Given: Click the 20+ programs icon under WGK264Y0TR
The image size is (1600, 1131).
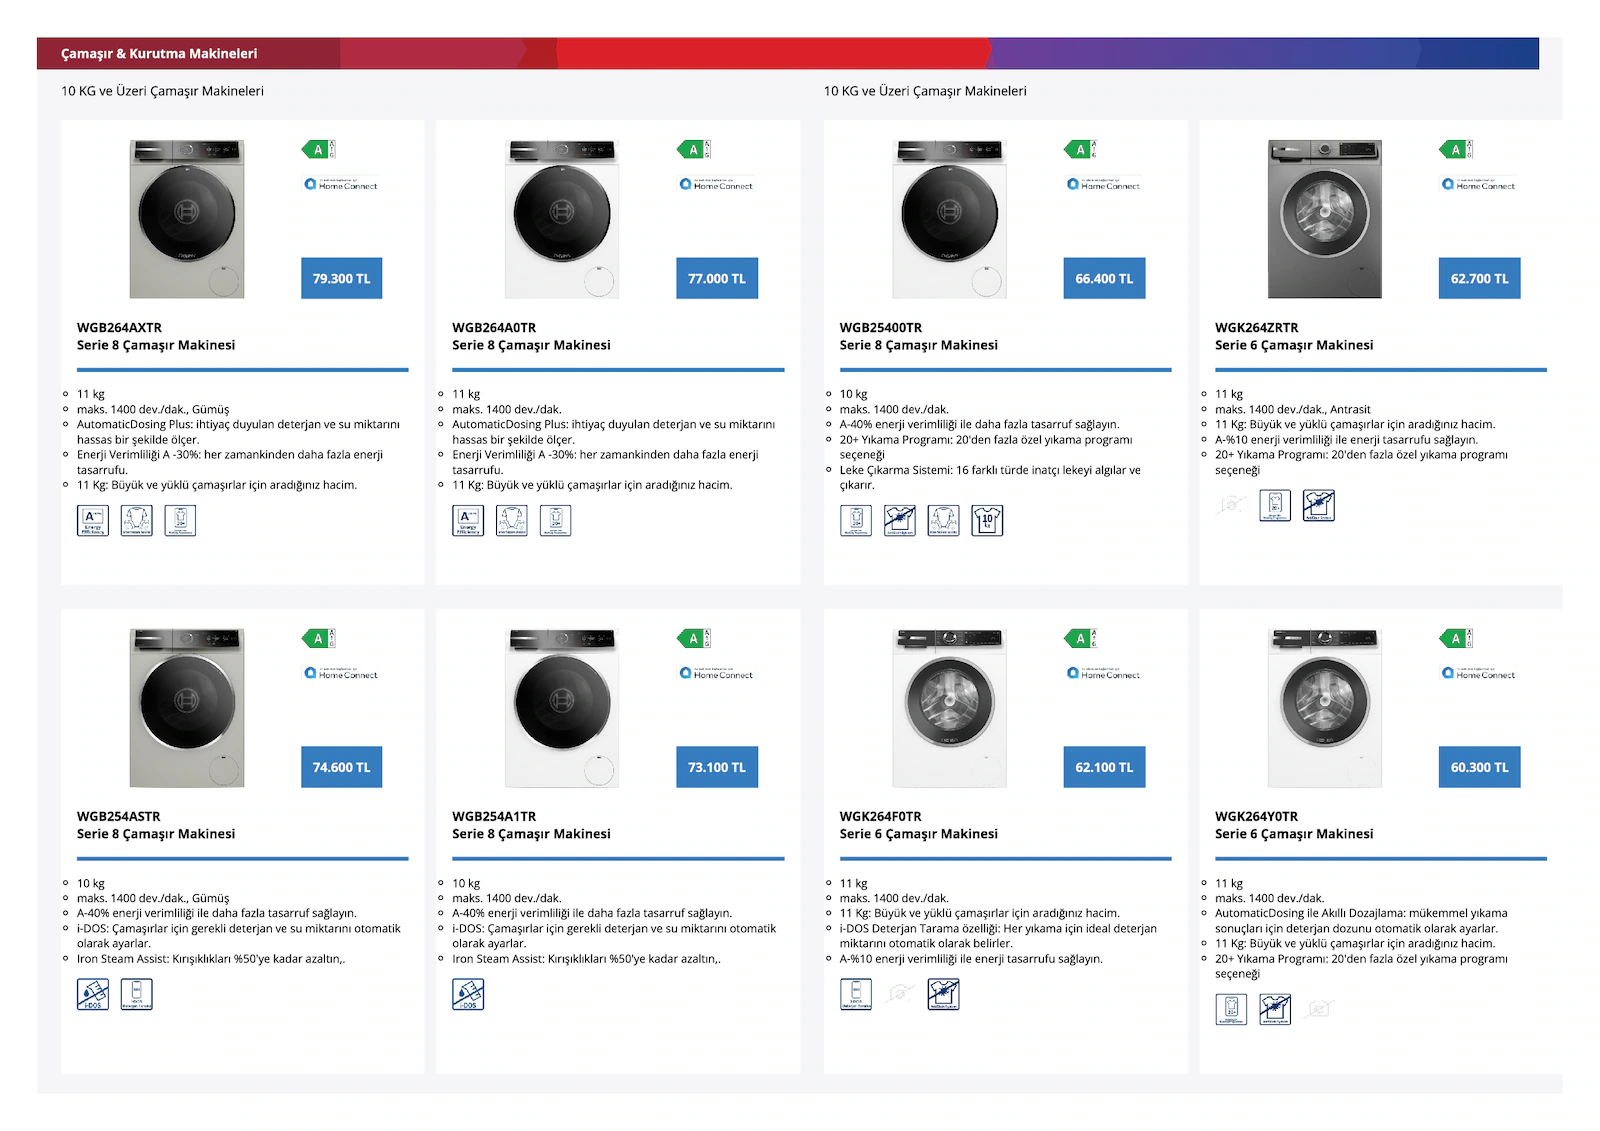Looking at the screenshot, I should [1231, 1010].
